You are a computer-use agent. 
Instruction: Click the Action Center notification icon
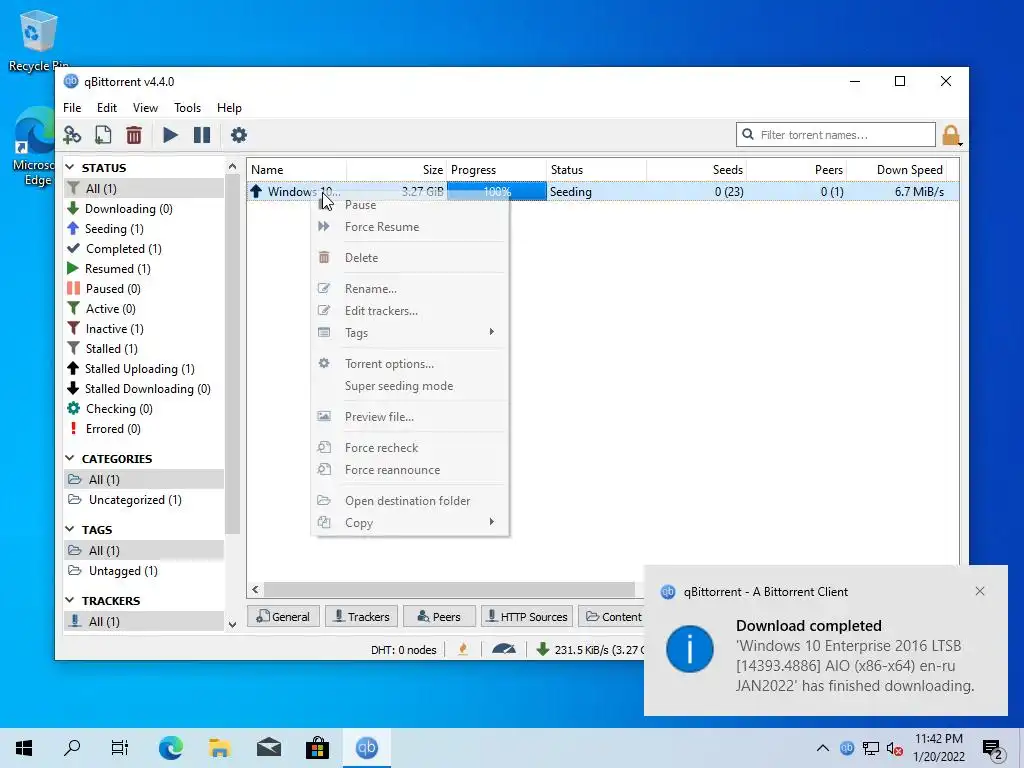(993, 749)
